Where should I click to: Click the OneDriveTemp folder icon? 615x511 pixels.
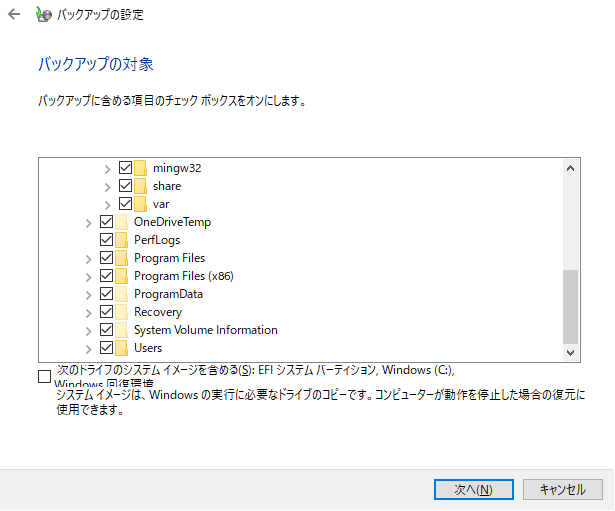coord(121,222)
